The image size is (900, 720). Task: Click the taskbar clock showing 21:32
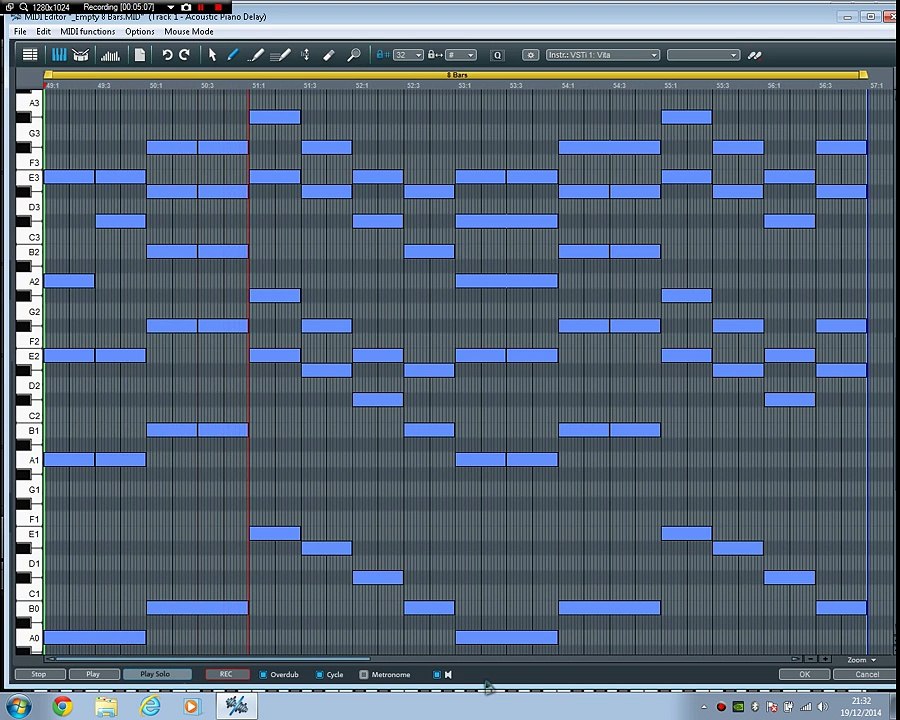click(x=861, y=701)
